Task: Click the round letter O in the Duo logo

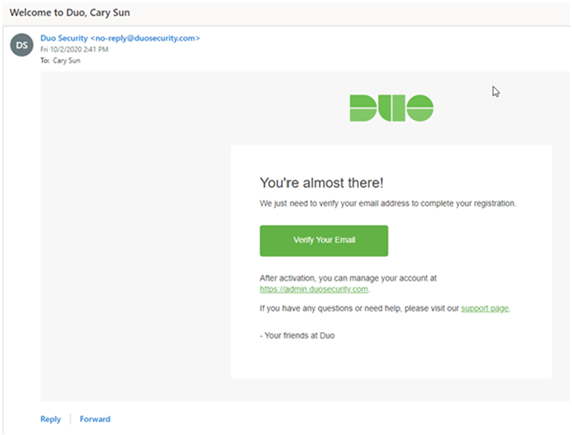Action: [x=420, y=108]
